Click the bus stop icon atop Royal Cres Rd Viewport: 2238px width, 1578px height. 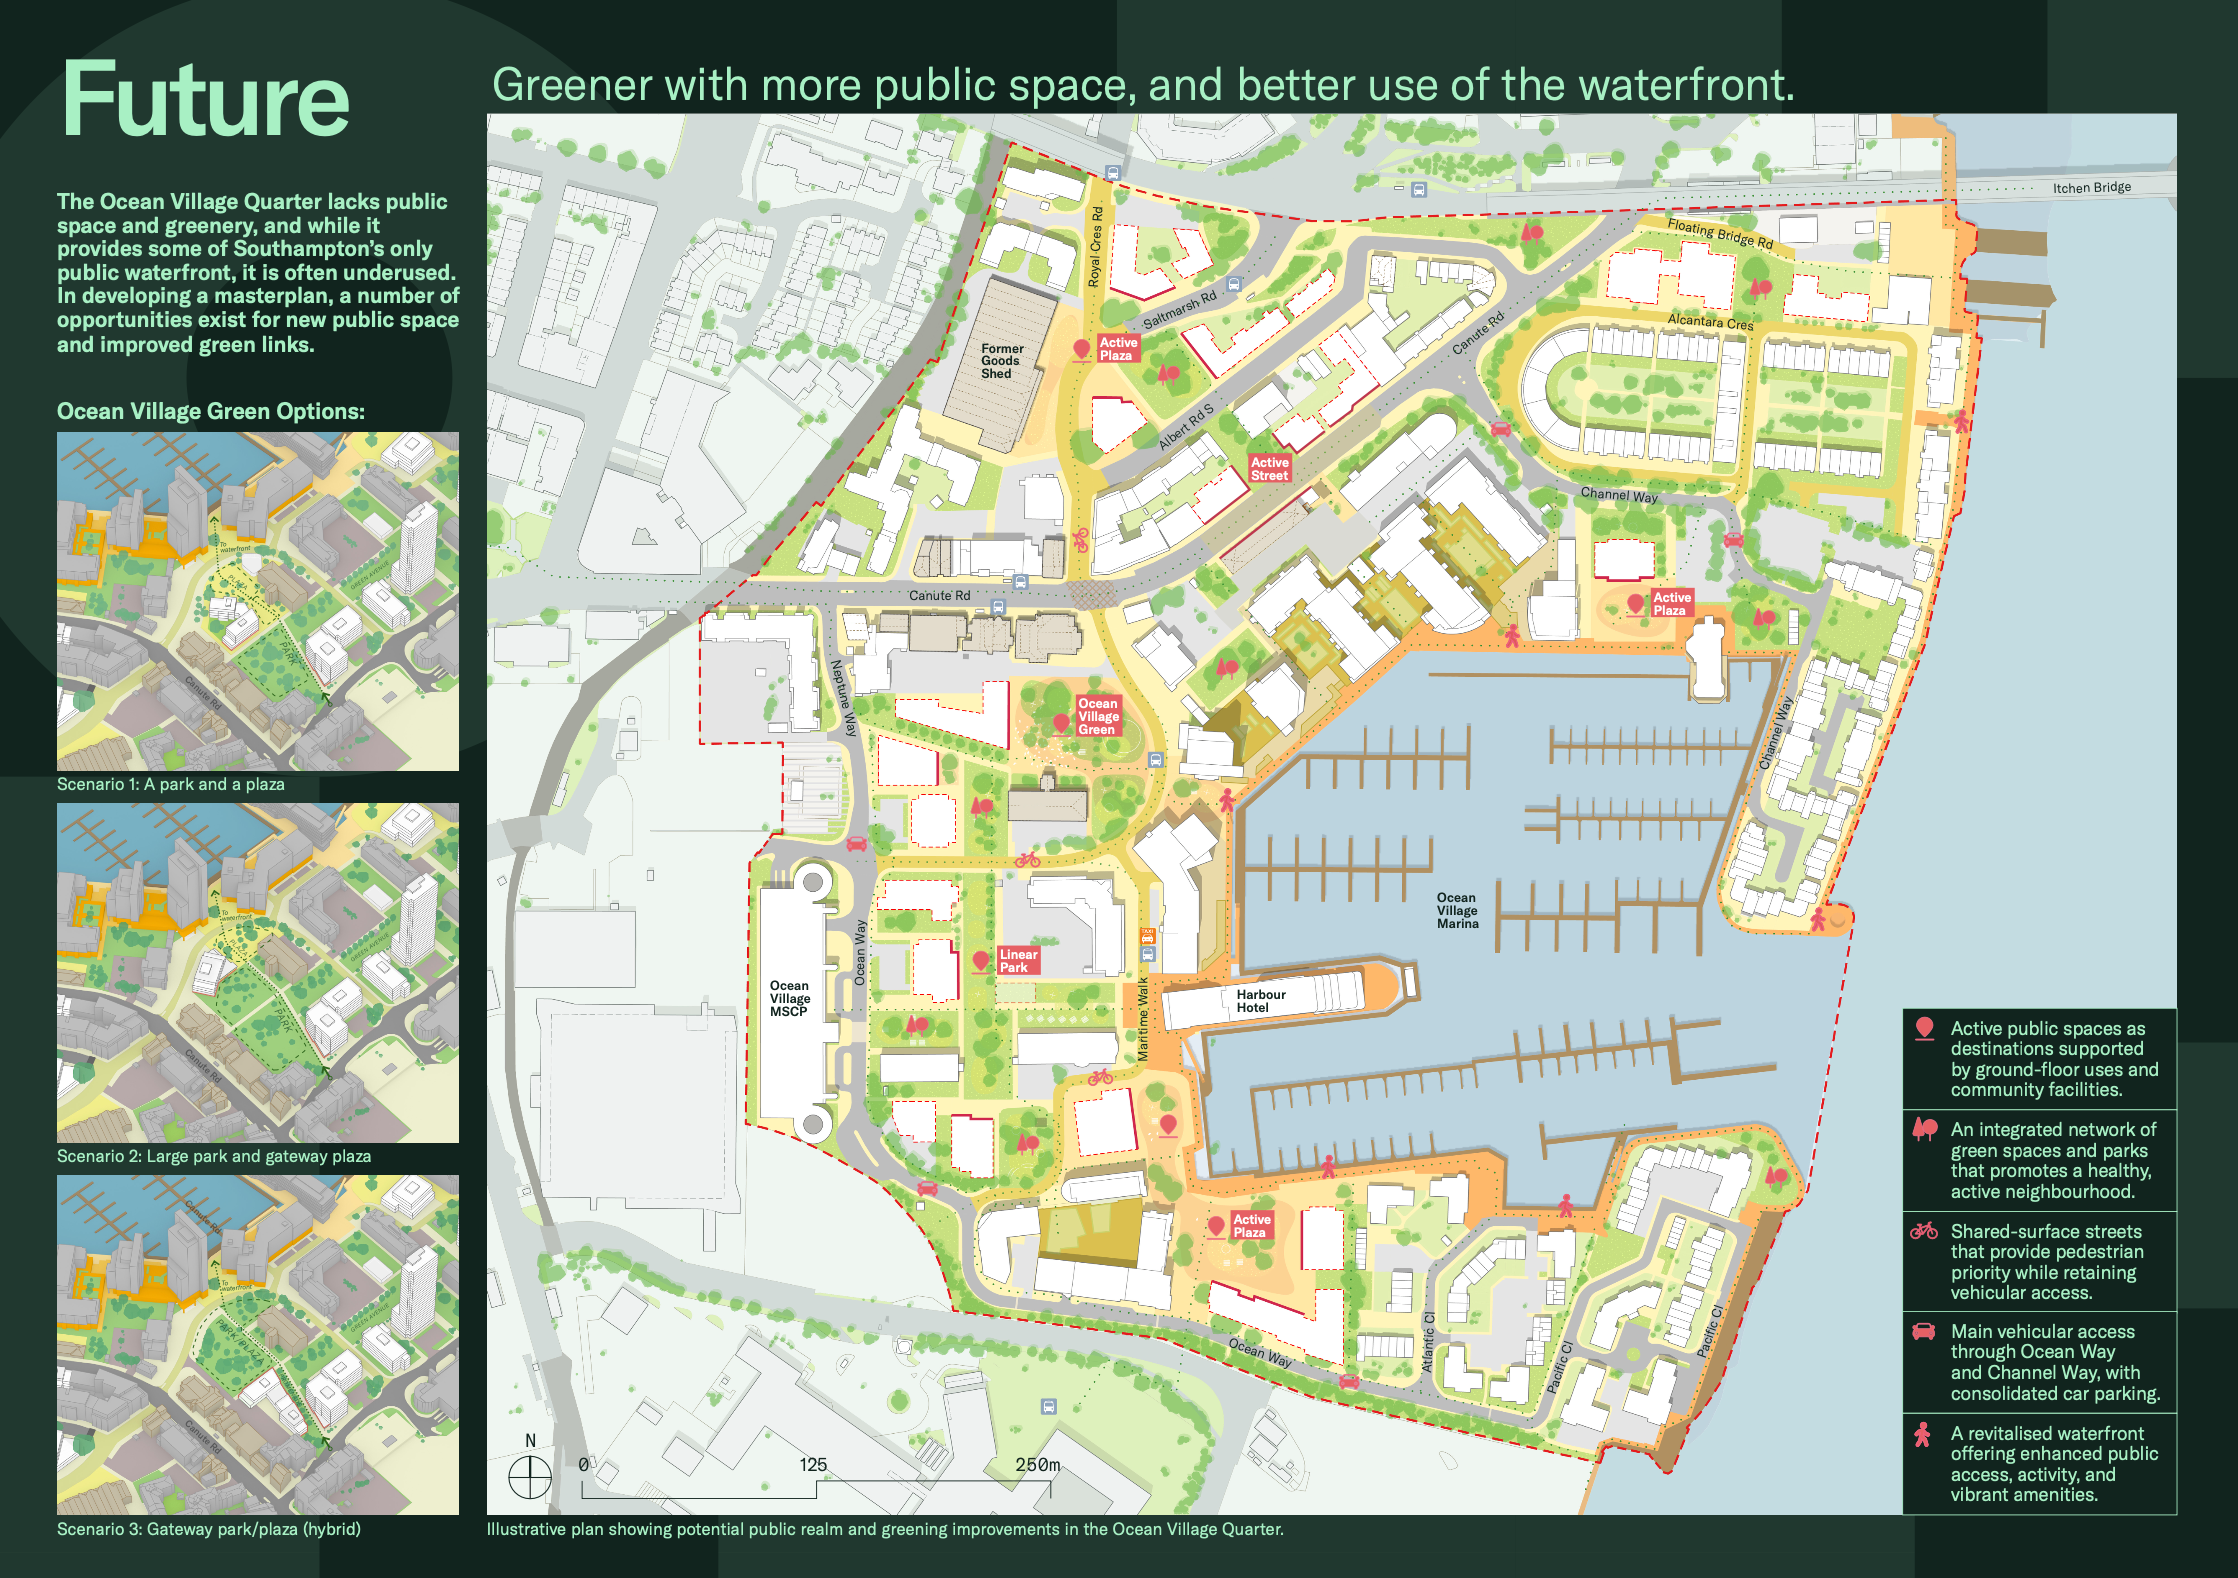coord(1113,172)
